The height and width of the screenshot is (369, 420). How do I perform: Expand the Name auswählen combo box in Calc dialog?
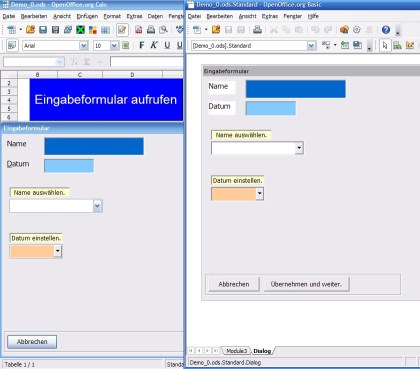tap(97, 206)
